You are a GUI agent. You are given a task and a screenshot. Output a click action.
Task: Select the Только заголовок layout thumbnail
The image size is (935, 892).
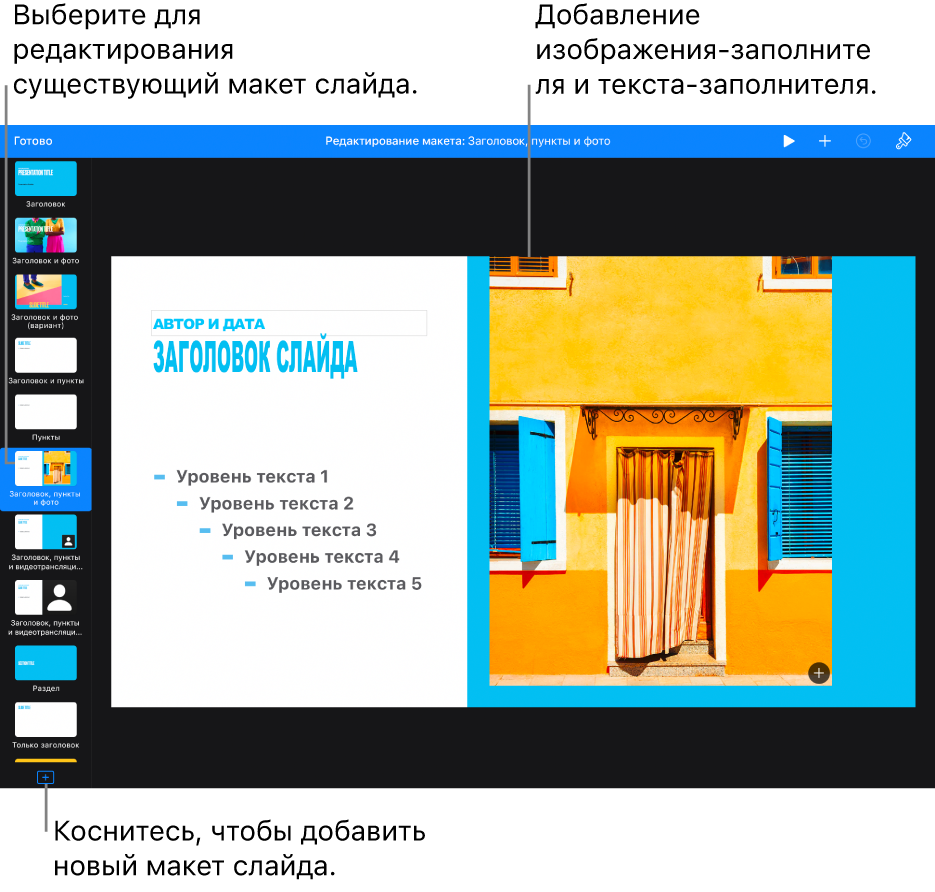click(46, 719)
